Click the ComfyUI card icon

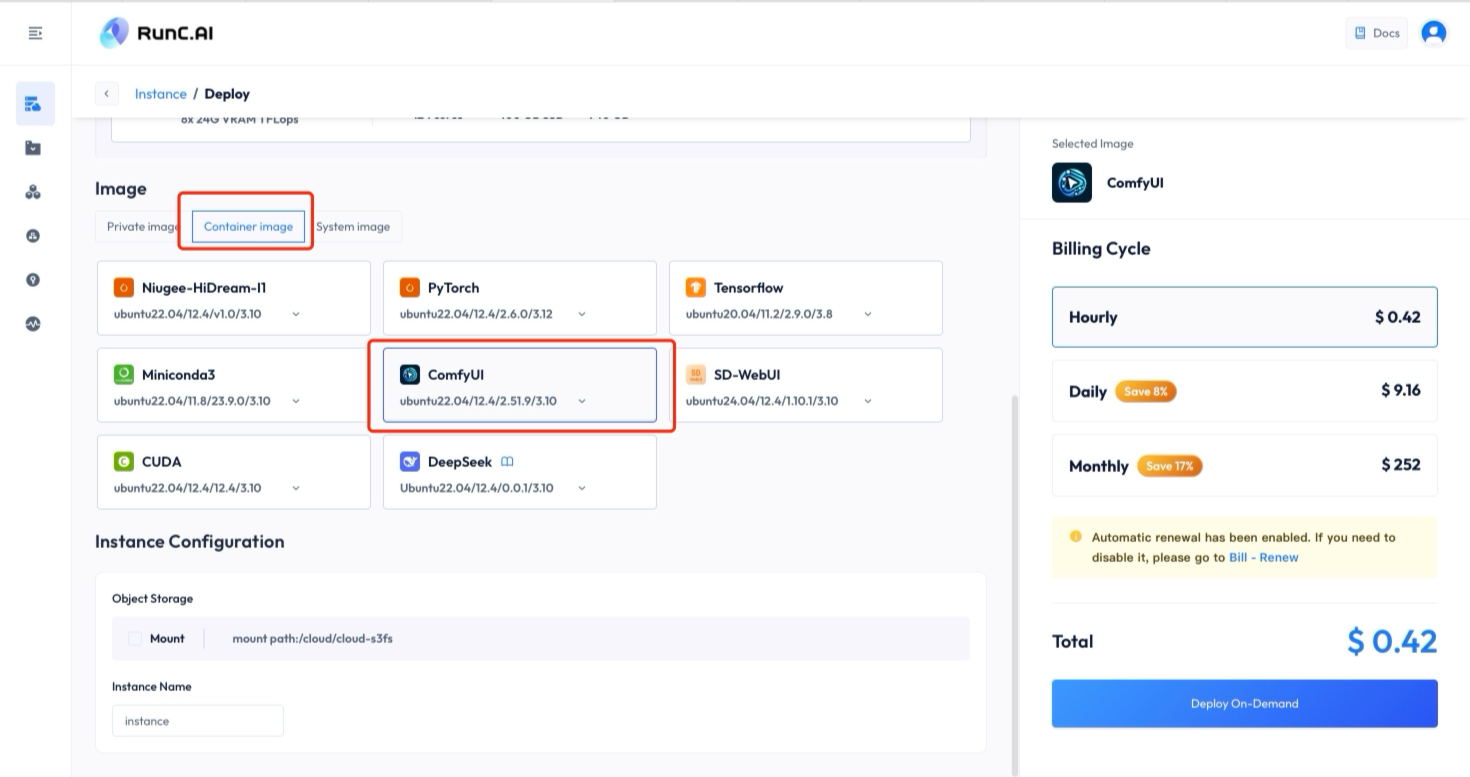click(x=409, y=375)
